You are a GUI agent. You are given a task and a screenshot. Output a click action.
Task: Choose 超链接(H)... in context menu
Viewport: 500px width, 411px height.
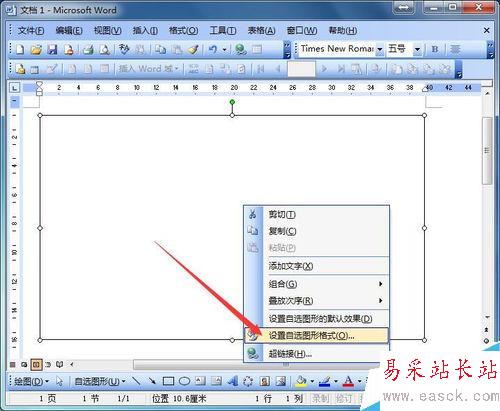[317, 354]
